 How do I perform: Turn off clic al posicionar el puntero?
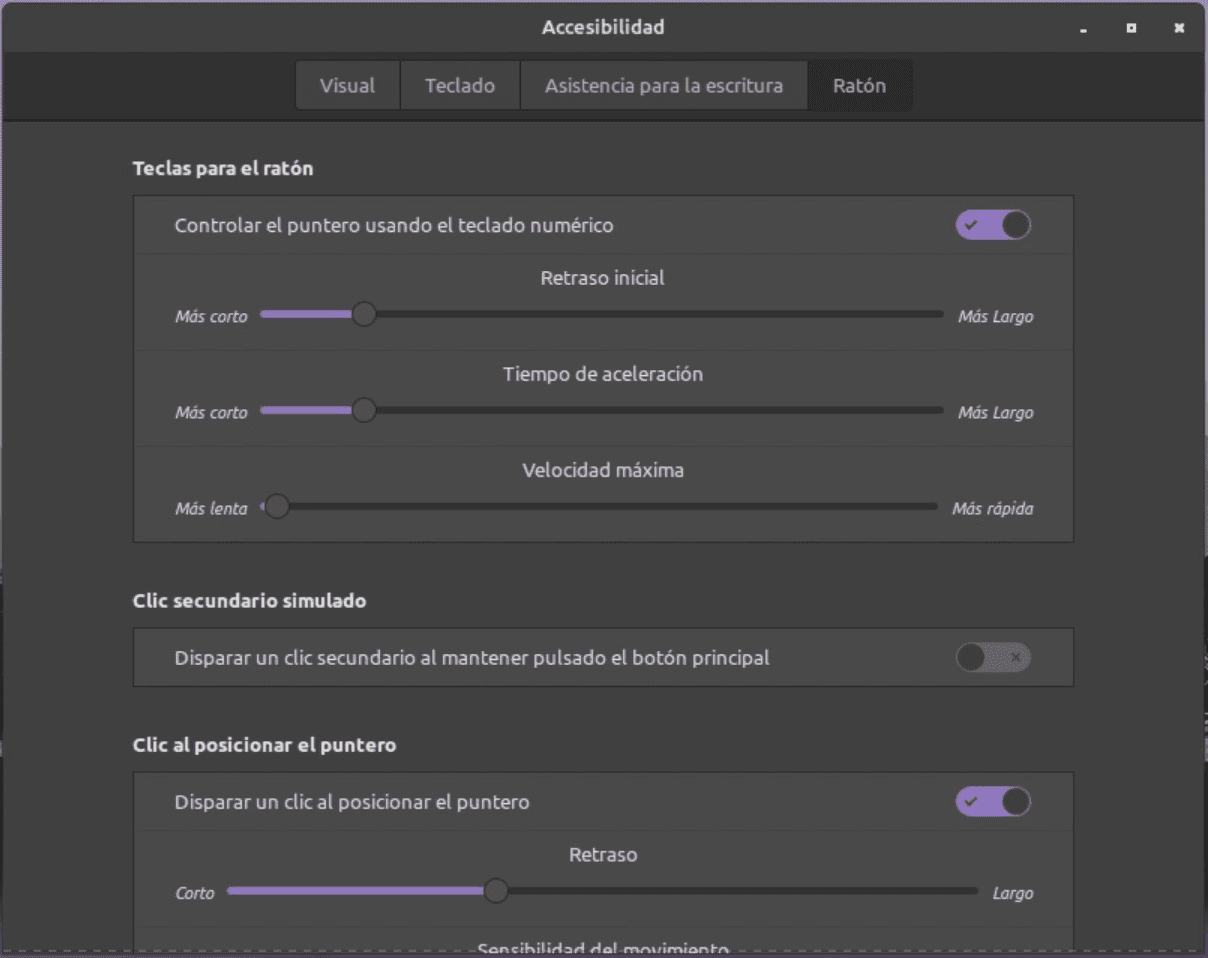[x=992, y=801]
